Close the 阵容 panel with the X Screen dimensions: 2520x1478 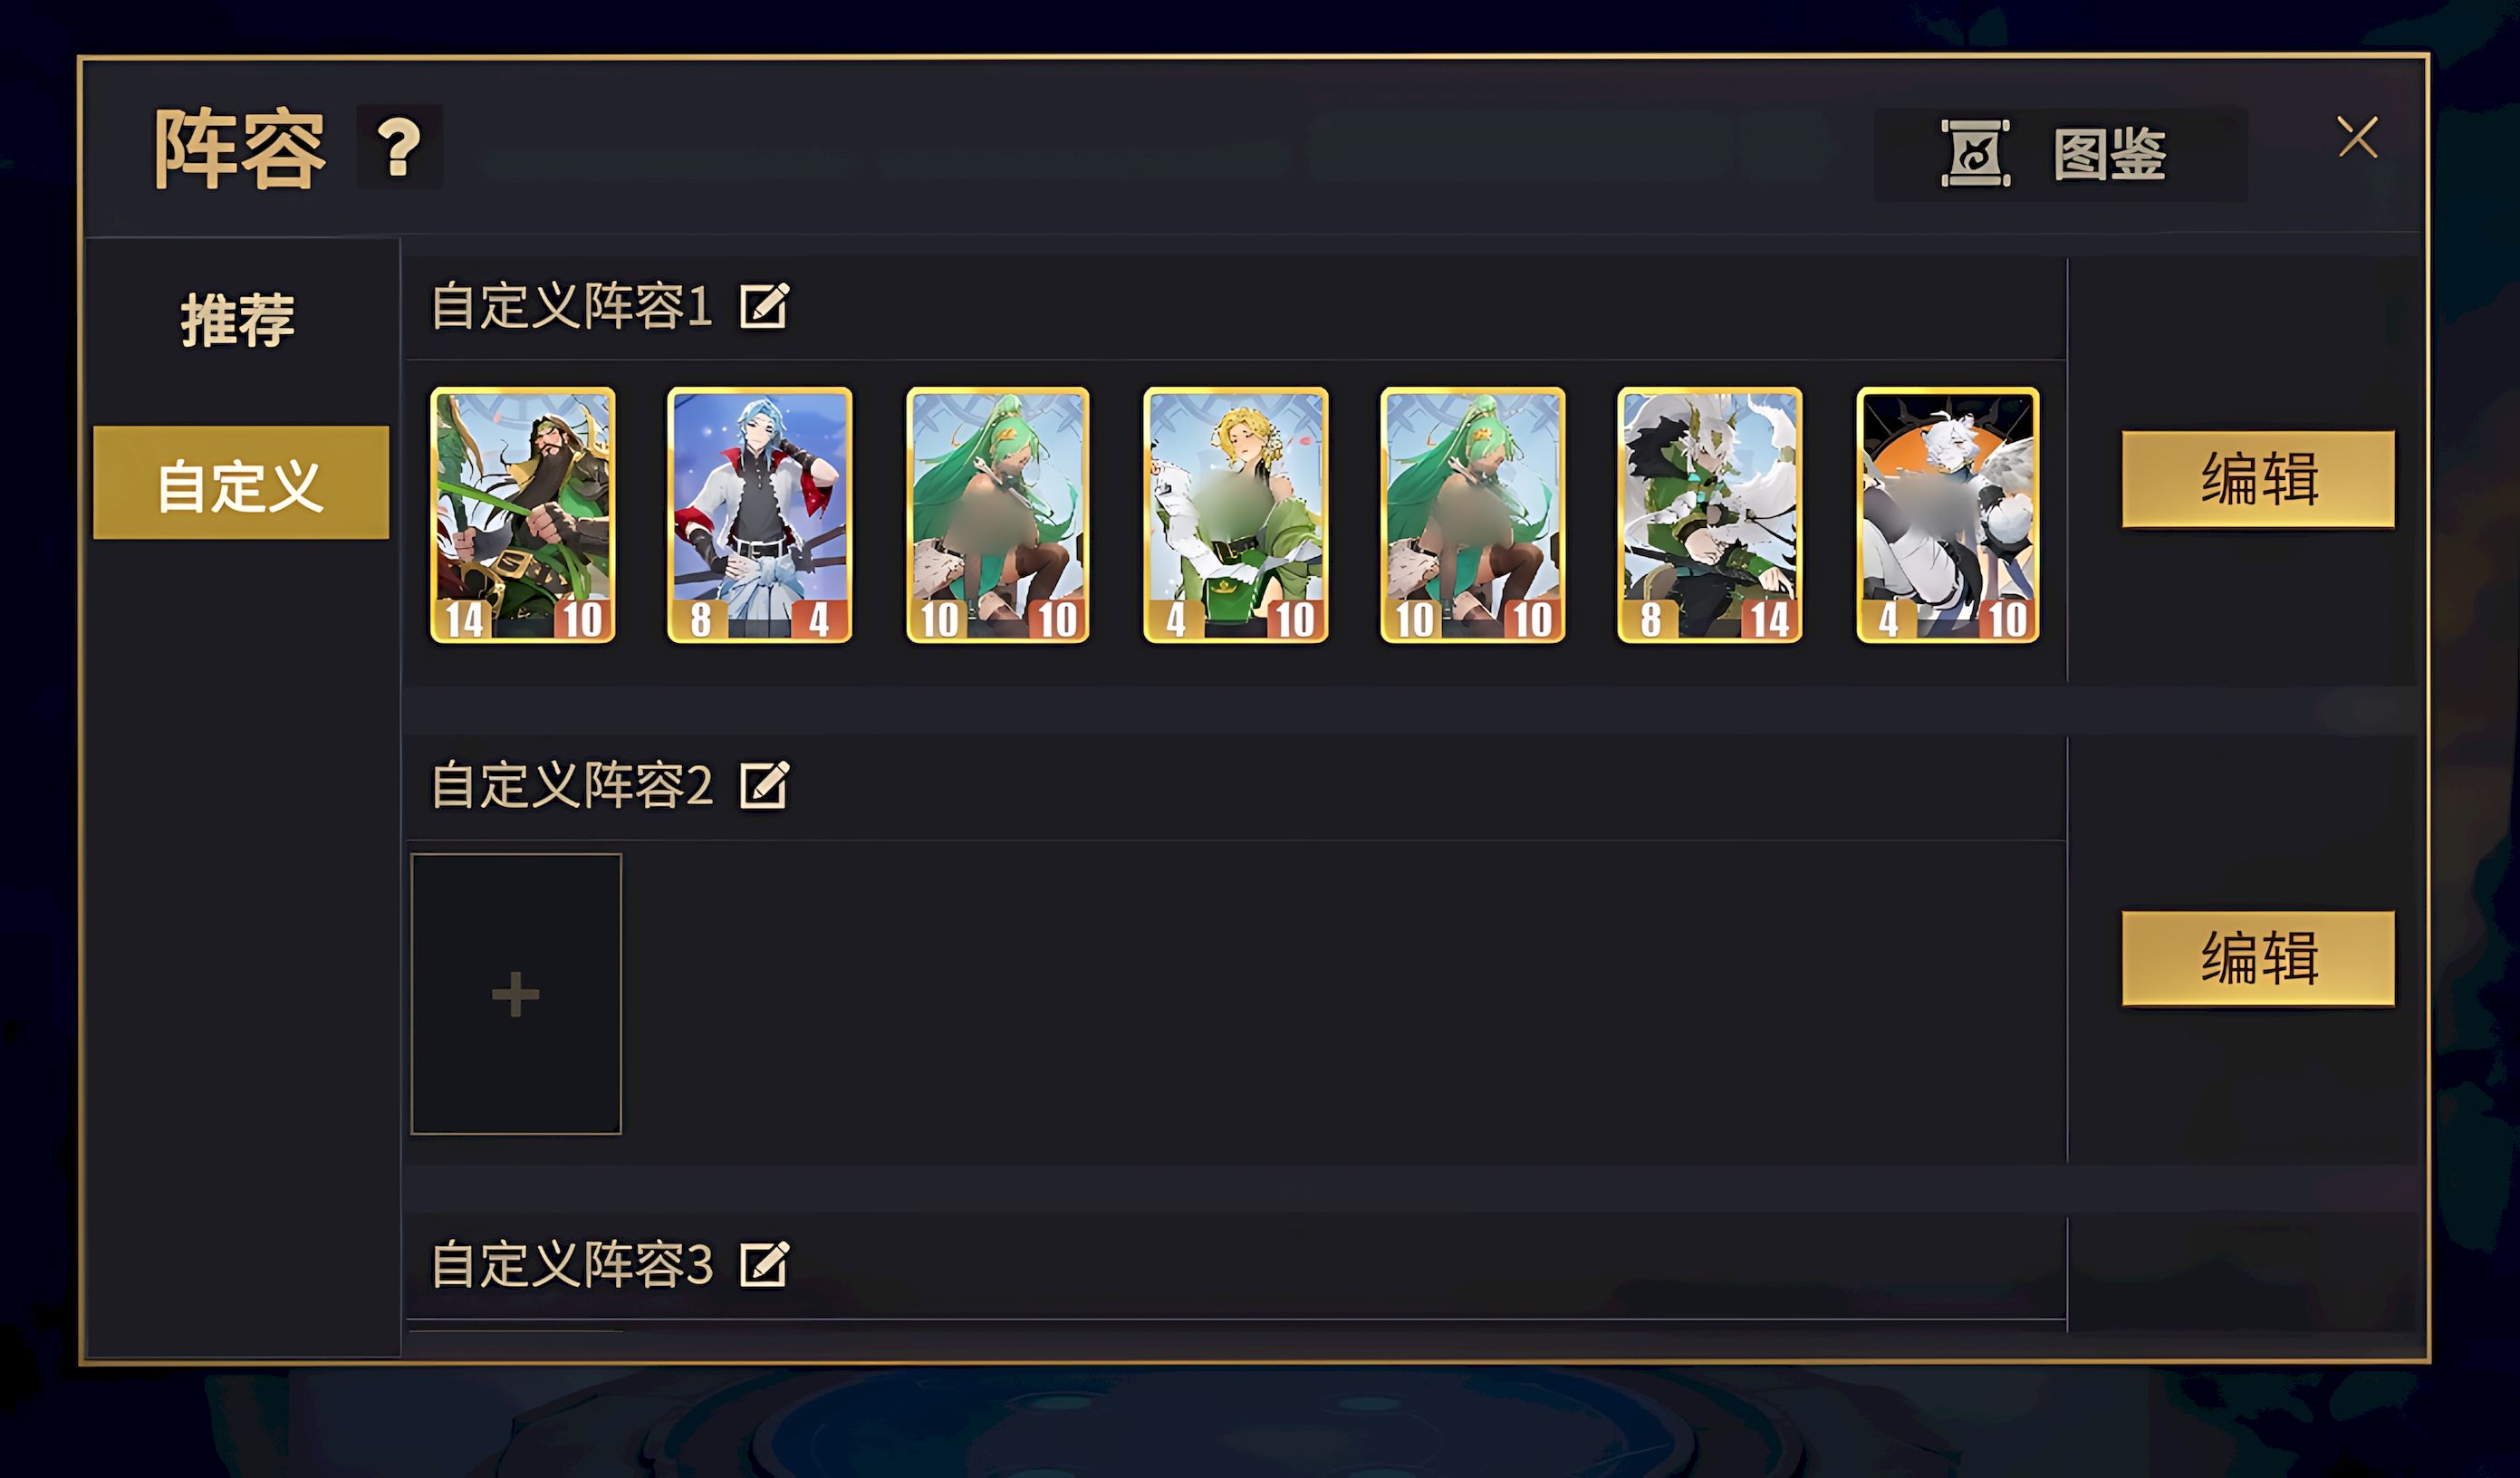pyautogui.click(x=2357, y=137)
